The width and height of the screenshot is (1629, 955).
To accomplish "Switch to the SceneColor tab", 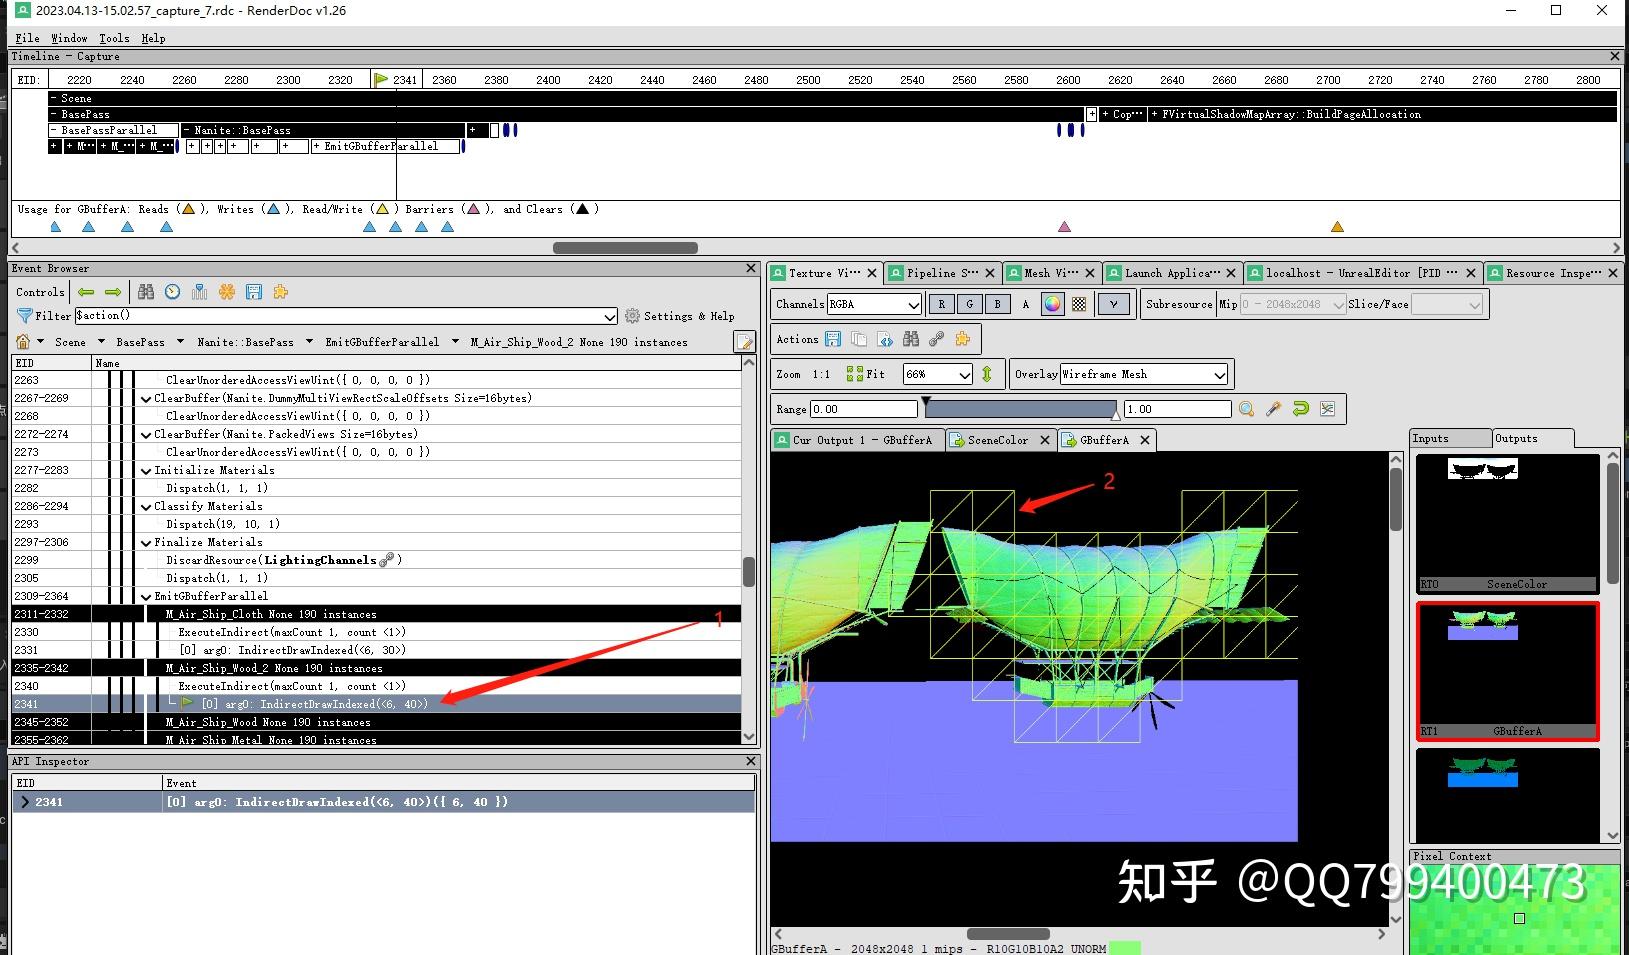I will click(998, 440).
